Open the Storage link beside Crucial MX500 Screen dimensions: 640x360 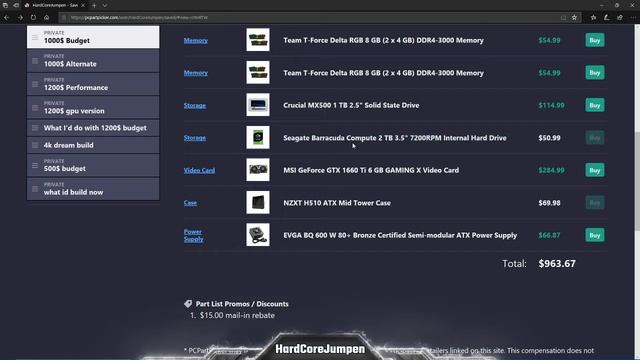(195, 105)
